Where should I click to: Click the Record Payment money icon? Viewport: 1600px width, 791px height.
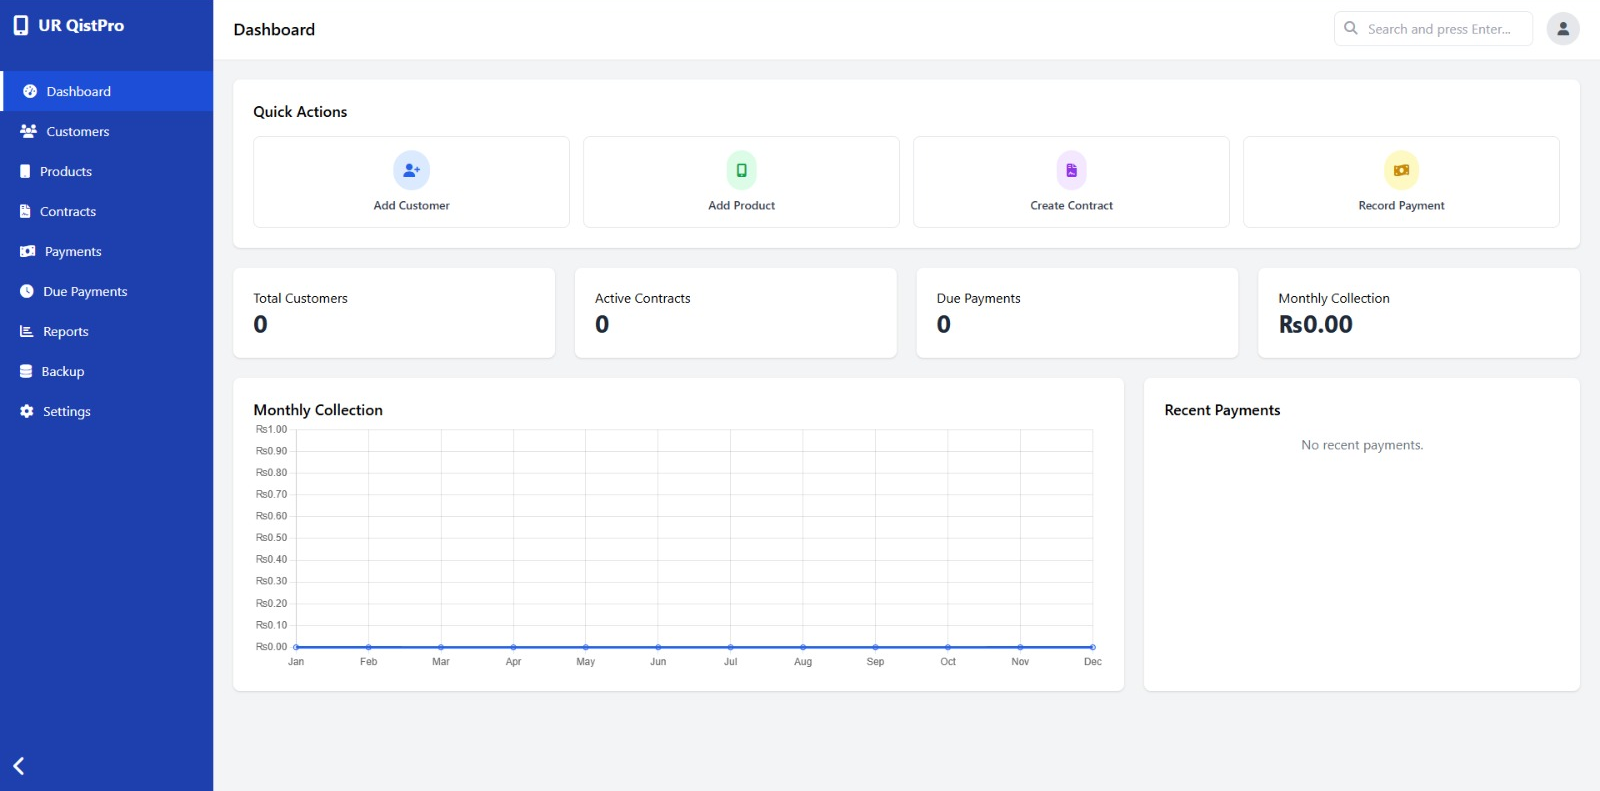click(1401, 170)
